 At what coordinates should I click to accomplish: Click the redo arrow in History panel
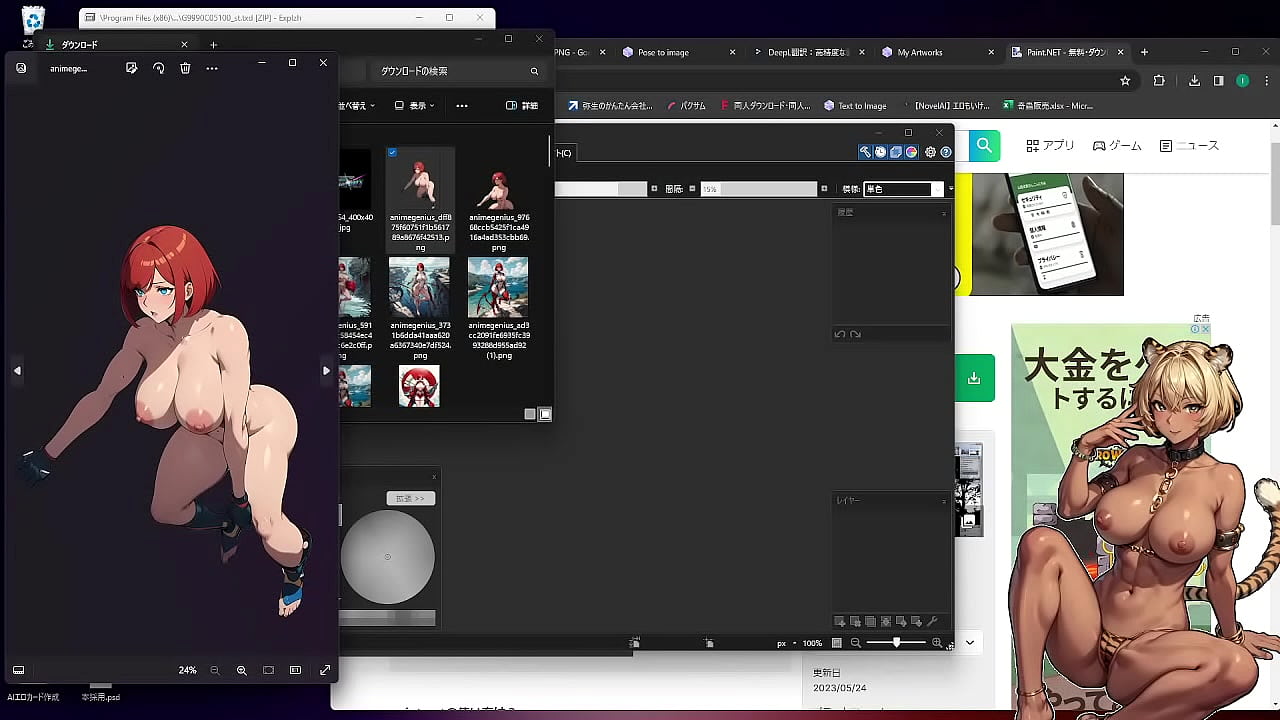855,334
